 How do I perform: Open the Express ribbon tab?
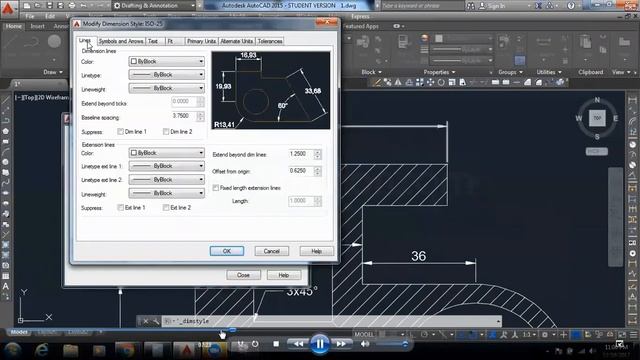coord(360,16)
